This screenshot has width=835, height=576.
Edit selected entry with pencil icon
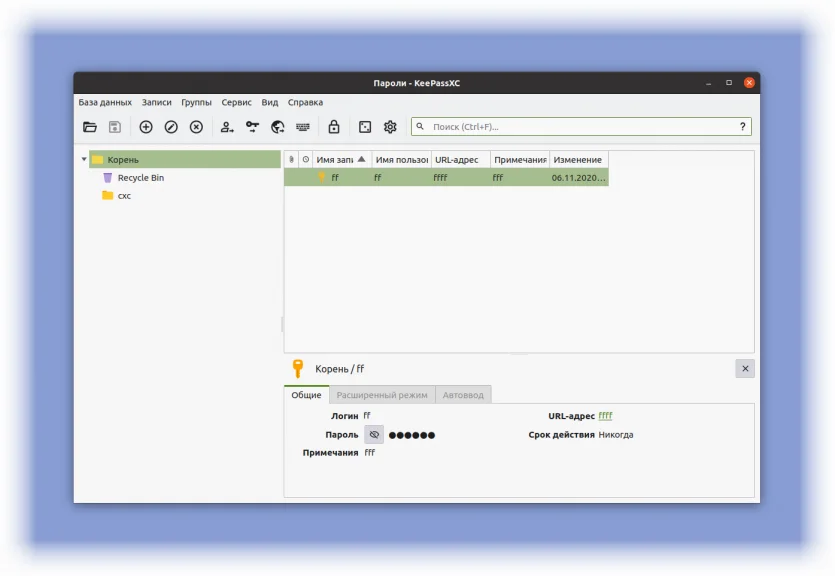(x=171, y=127)
